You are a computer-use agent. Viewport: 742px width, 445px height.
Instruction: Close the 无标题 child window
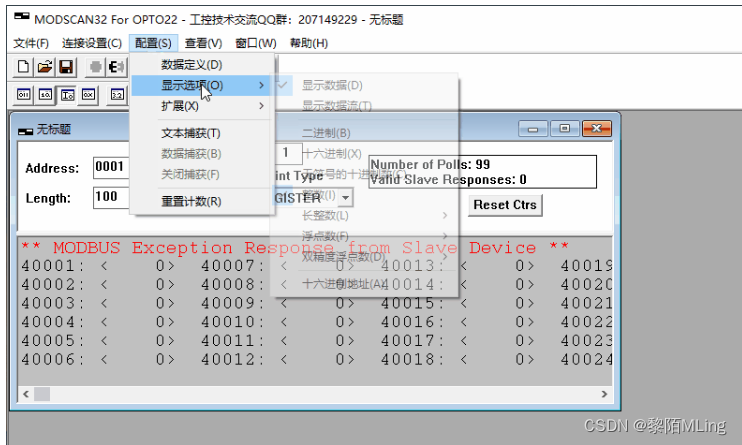pyautogui.click(x=597, y=129)
